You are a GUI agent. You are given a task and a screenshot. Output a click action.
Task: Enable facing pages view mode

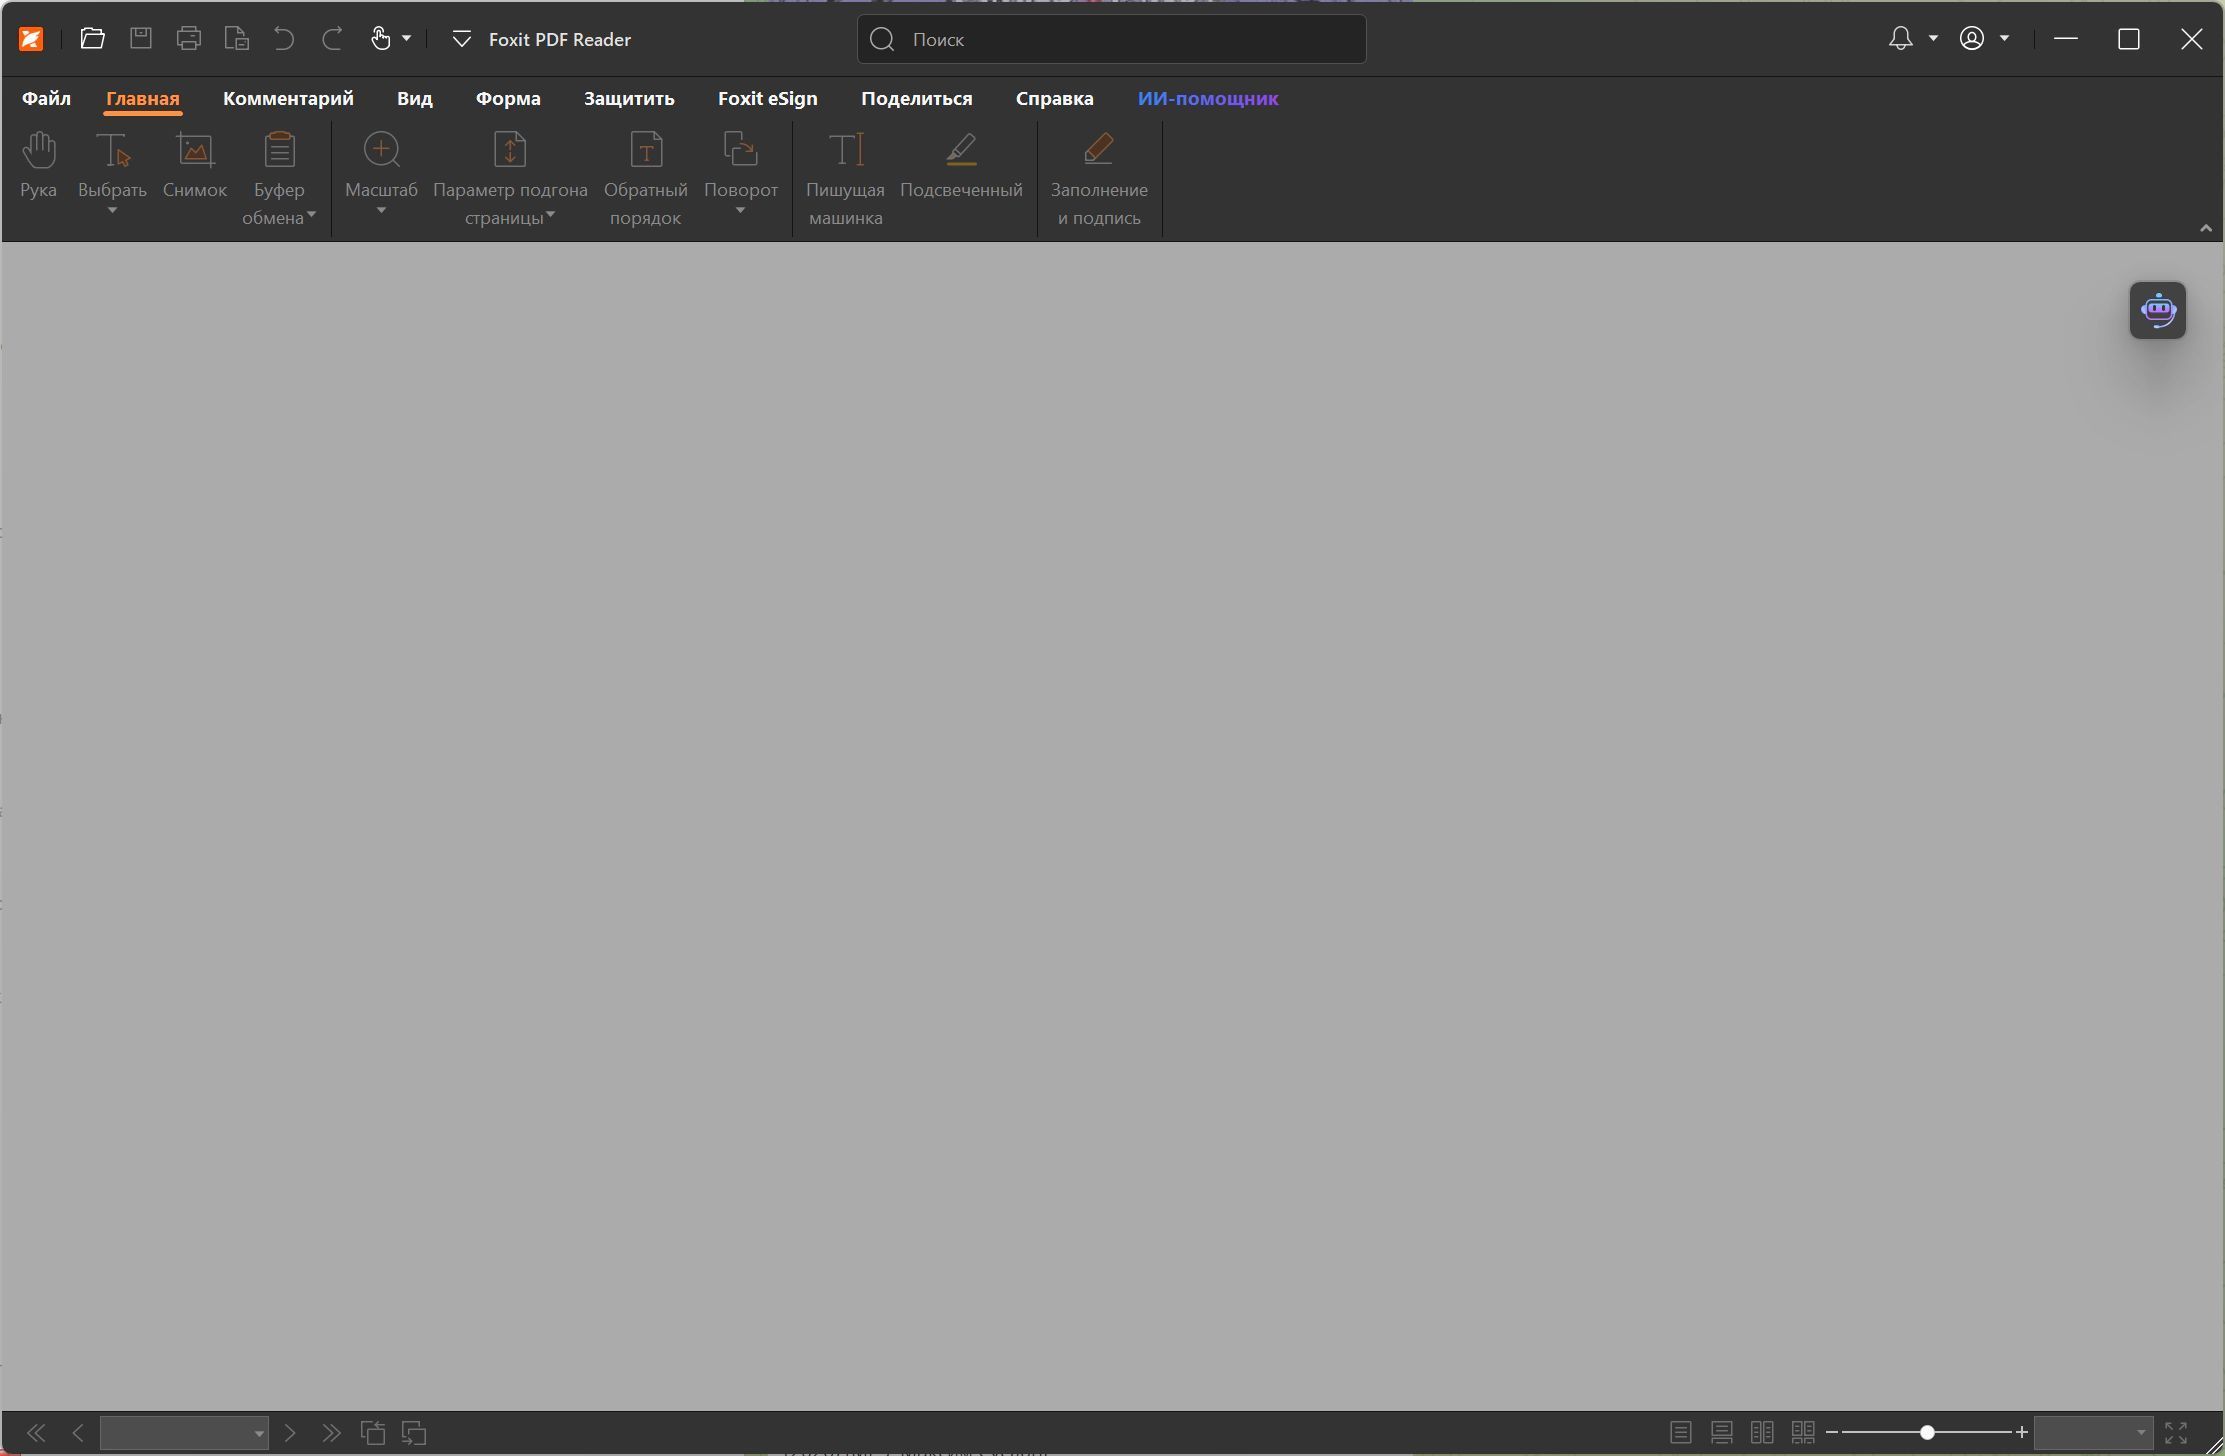[x=1762, y=1433]
